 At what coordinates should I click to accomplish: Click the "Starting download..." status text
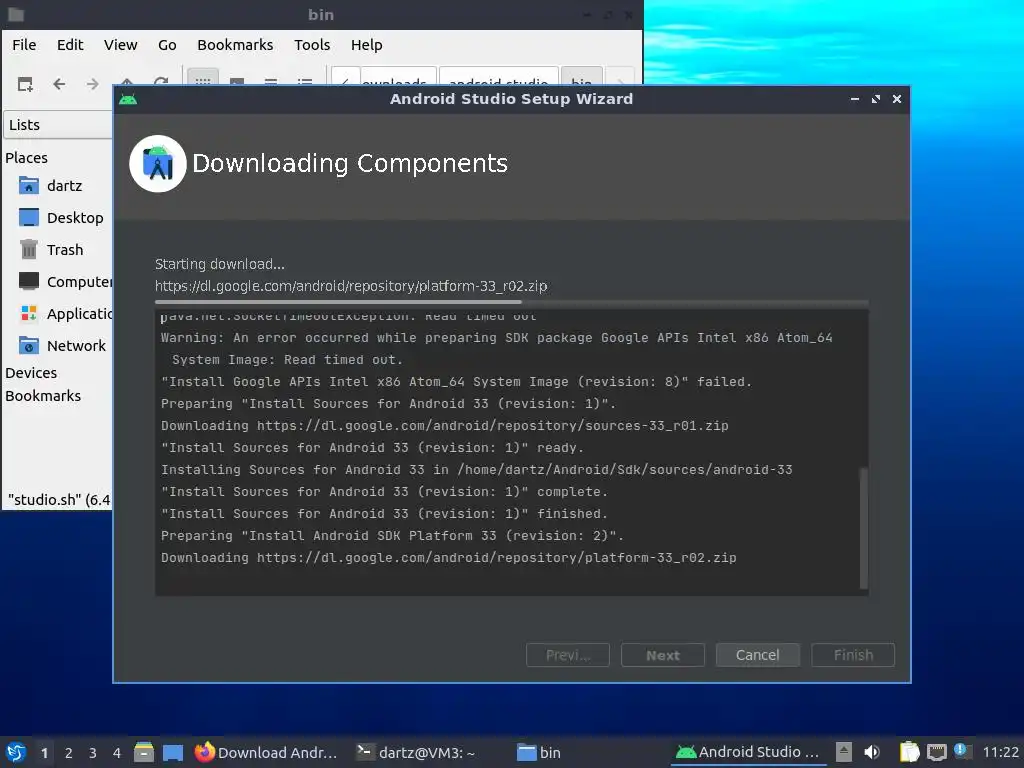point(219,264)
